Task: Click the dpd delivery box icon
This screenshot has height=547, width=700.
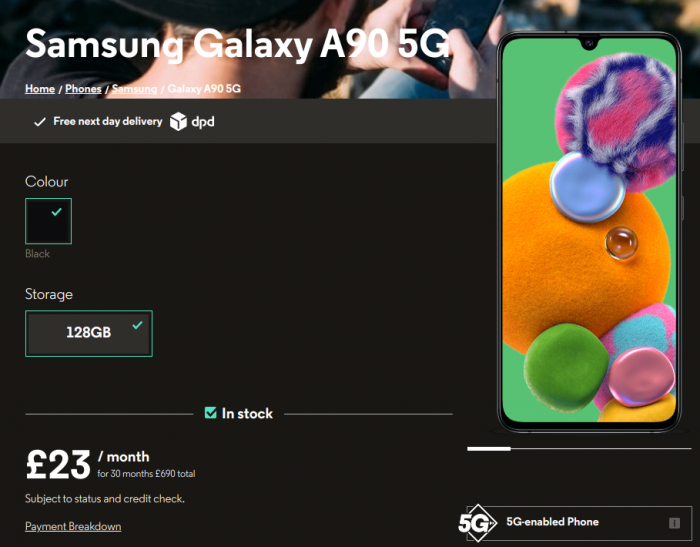Action: pyautogui.click(x=178, y=121)
